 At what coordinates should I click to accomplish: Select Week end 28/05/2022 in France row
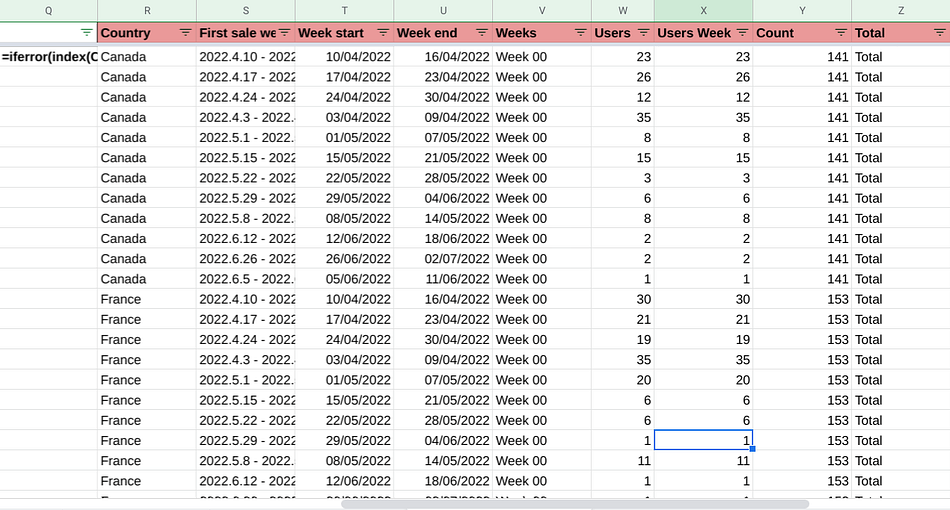click(443, 420)
